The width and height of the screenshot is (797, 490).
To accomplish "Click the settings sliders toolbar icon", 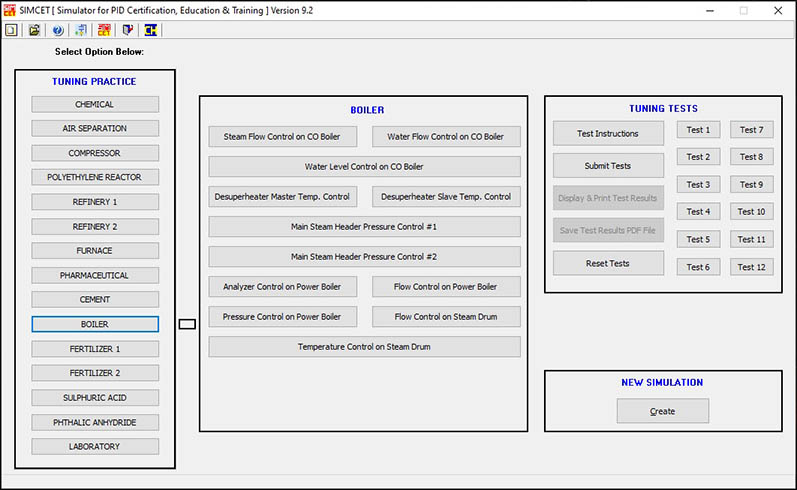I will coord(81,30).
